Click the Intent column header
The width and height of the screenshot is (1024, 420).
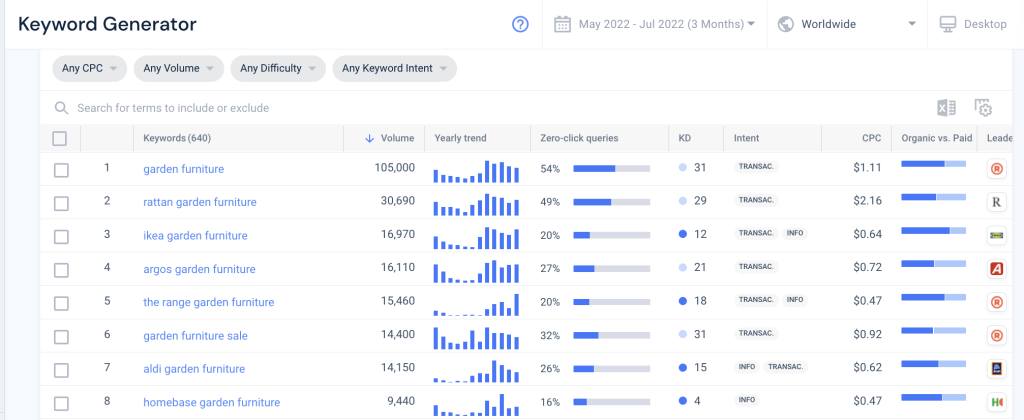[x=746, y=138]
